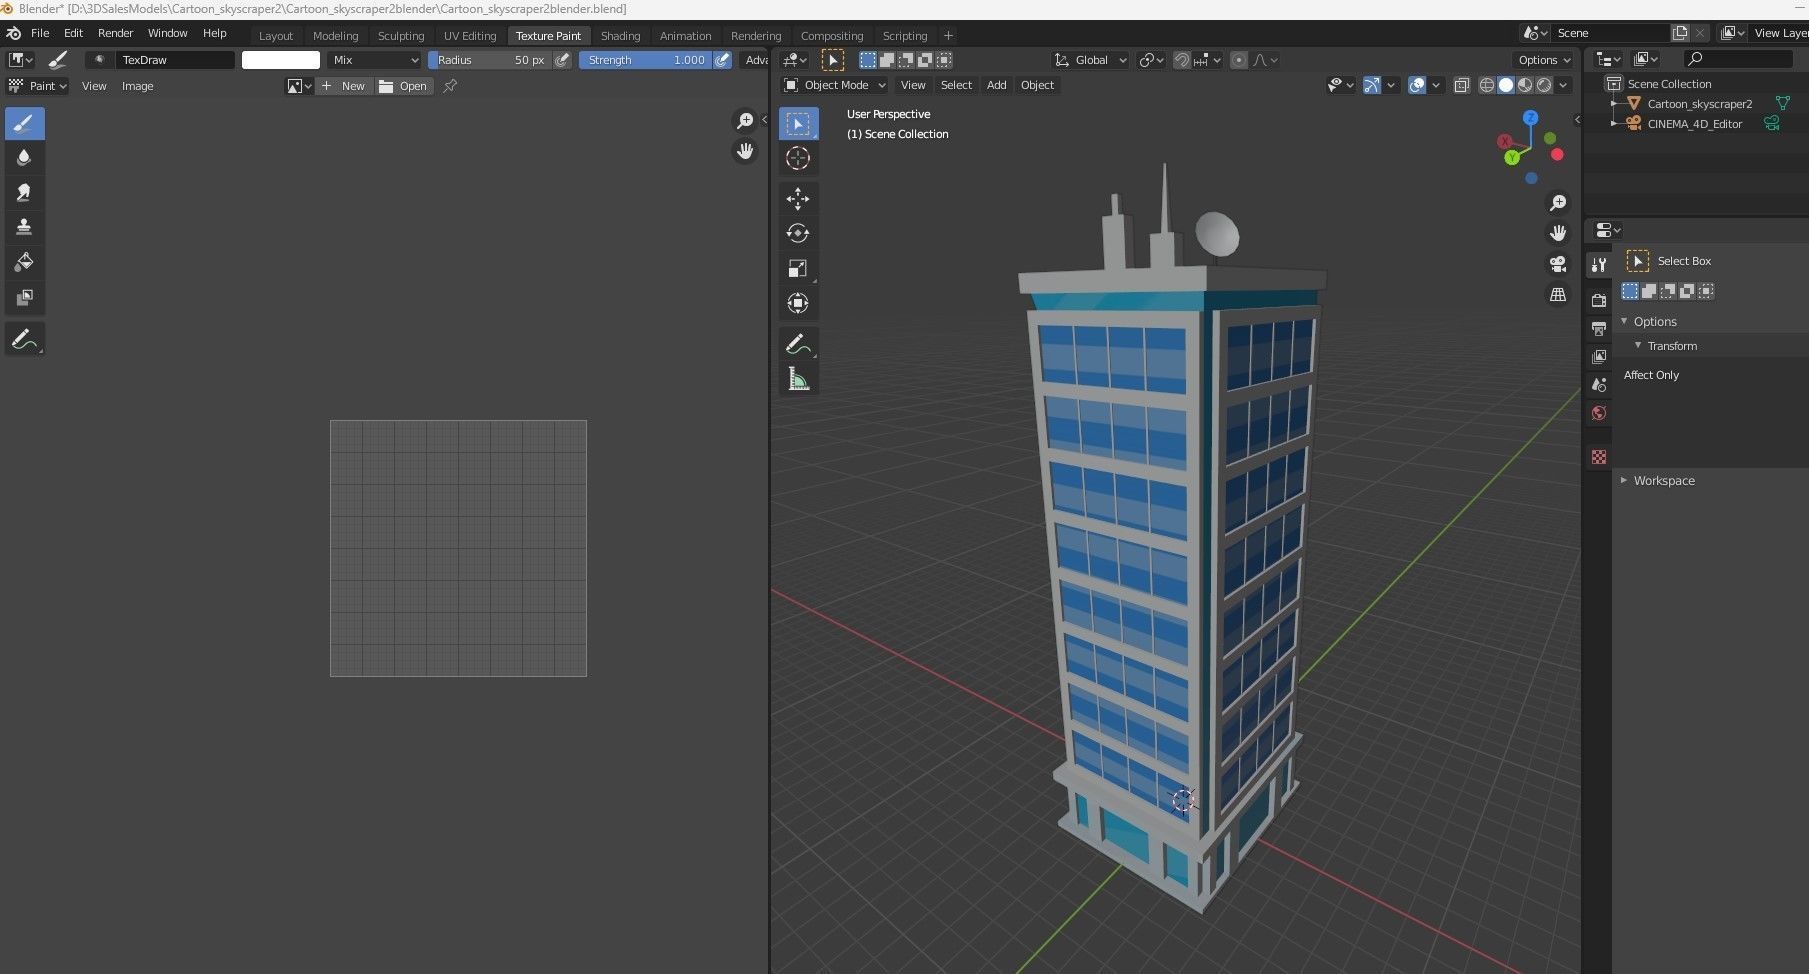1809x974 pixels.
Task: Switch to wireframe viewport shading
Action: (x=1487, y=85)
